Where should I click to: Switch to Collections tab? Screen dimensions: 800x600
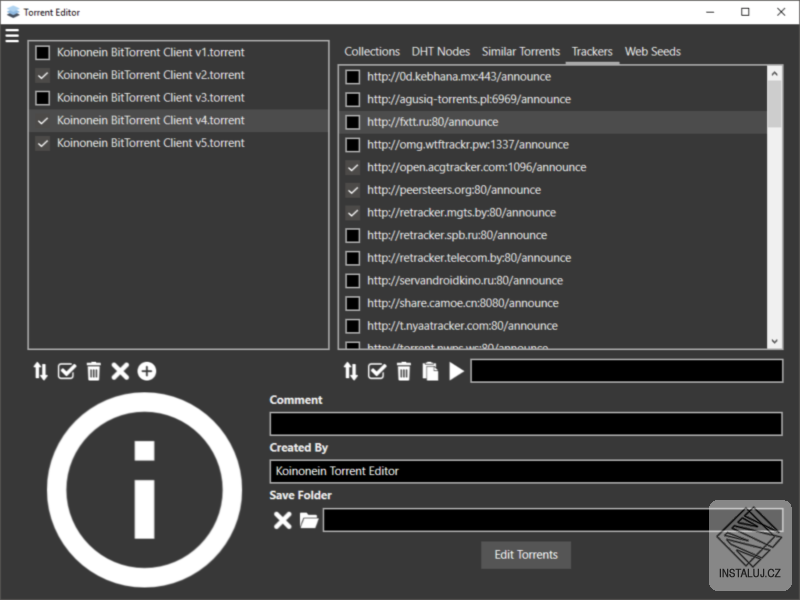[372, 52]
